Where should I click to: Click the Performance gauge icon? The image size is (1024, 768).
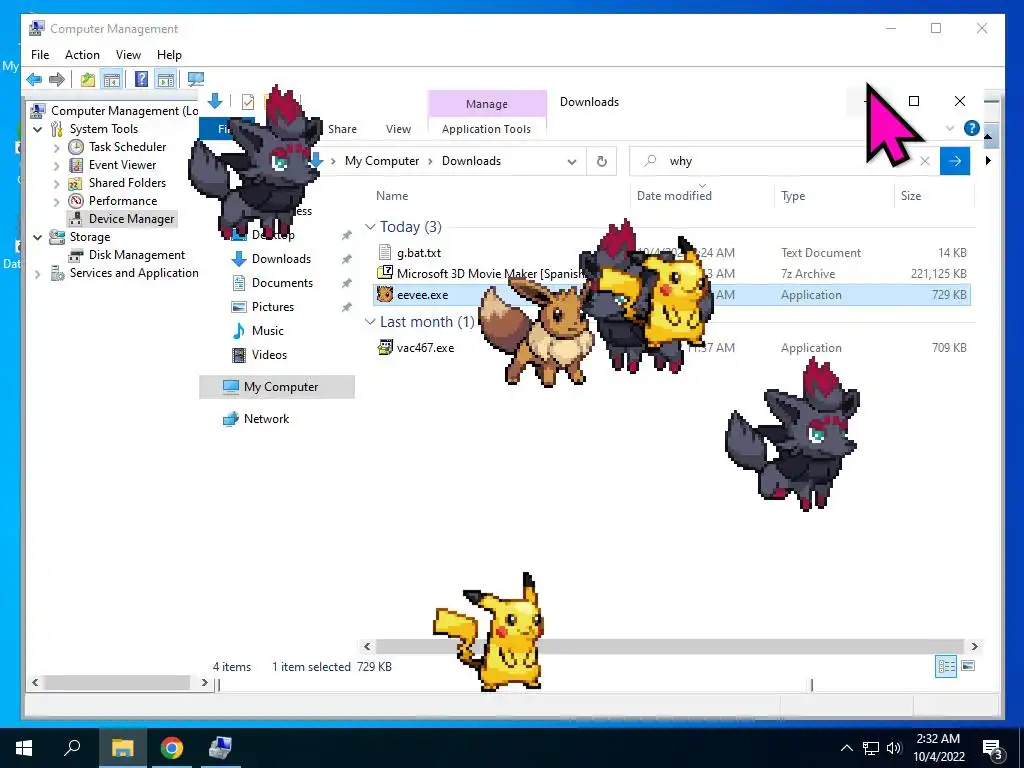pos(76,200)
